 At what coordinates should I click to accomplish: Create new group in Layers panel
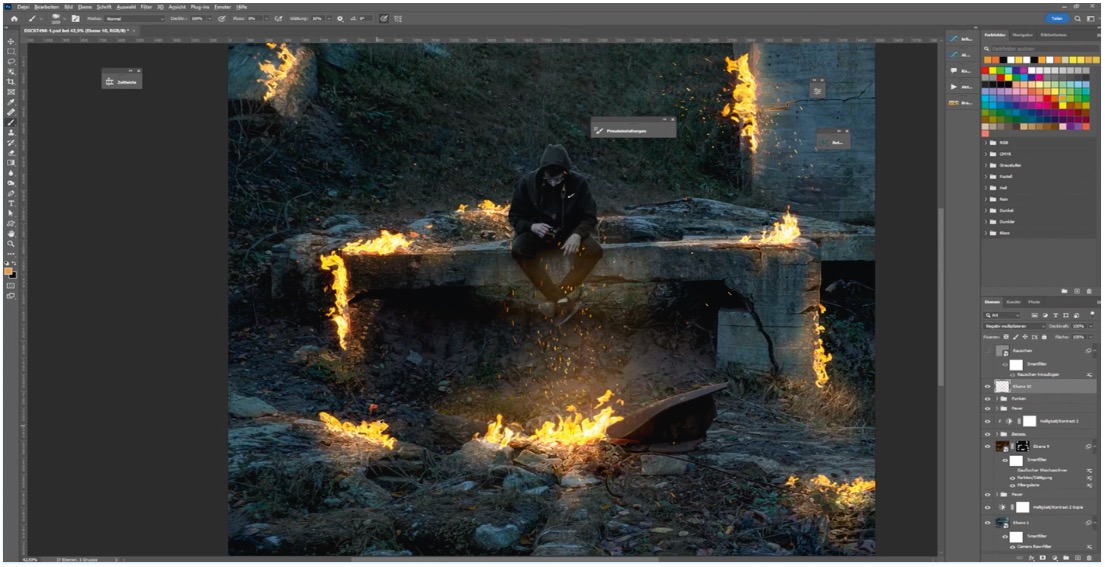coord(1066,557)
